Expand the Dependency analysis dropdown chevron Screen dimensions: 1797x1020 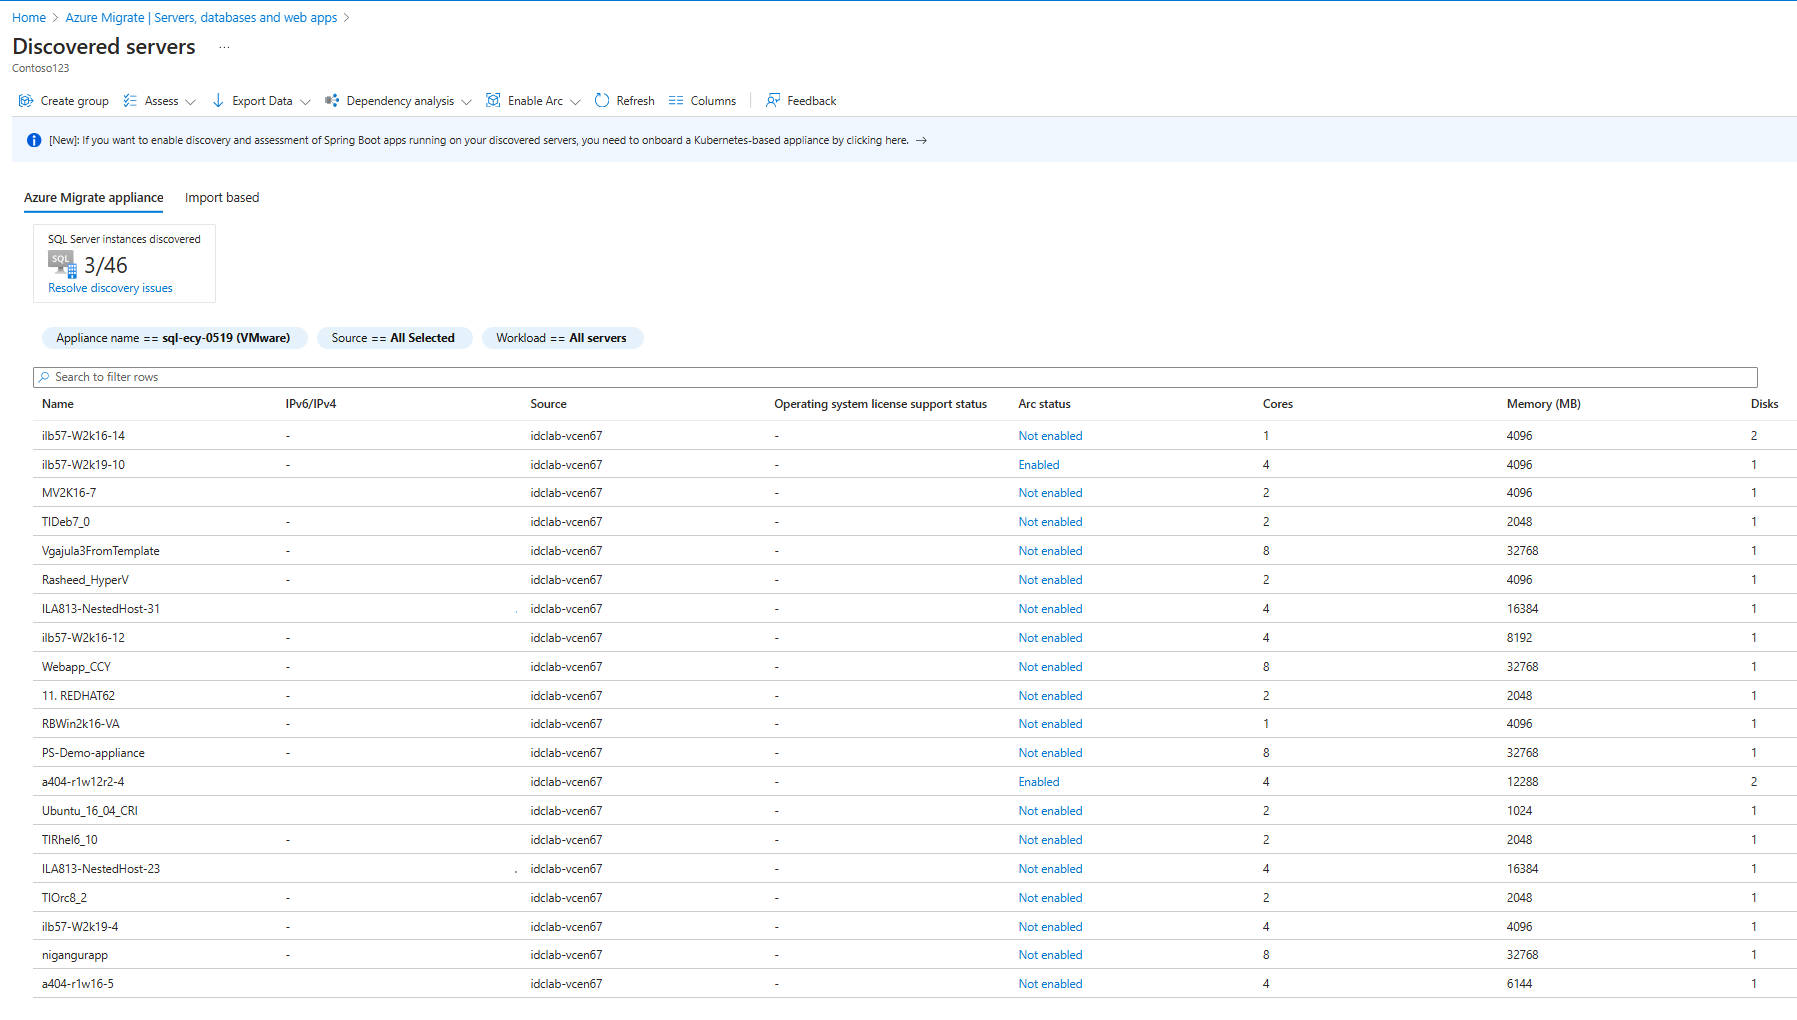[466, 102]
